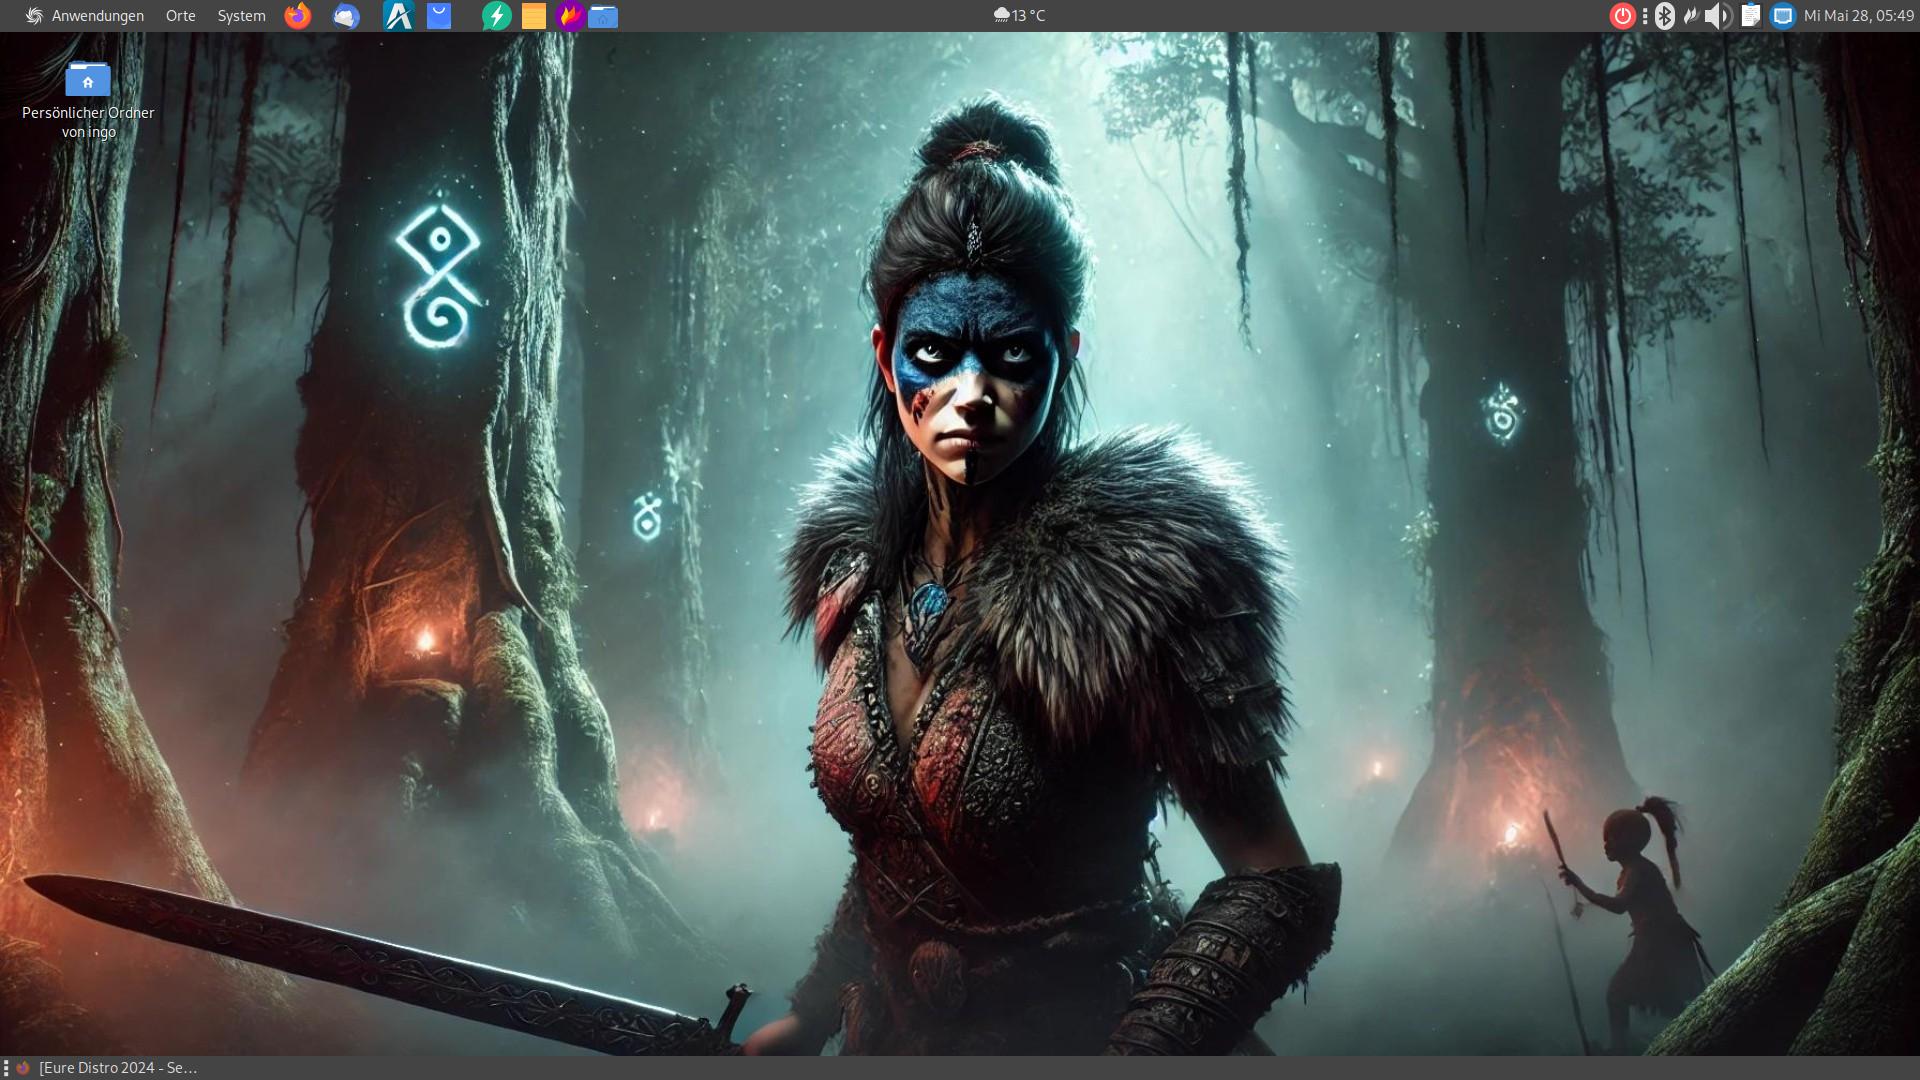Open the volume control speaker icon

point(1718,16)
